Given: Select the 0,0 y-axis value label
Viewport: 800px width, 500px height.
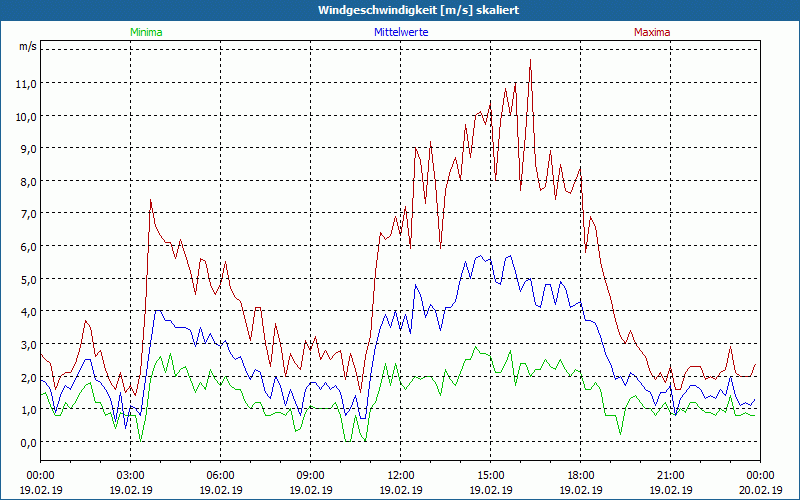Looking at the screenshot, I should [x=26, y=442].
